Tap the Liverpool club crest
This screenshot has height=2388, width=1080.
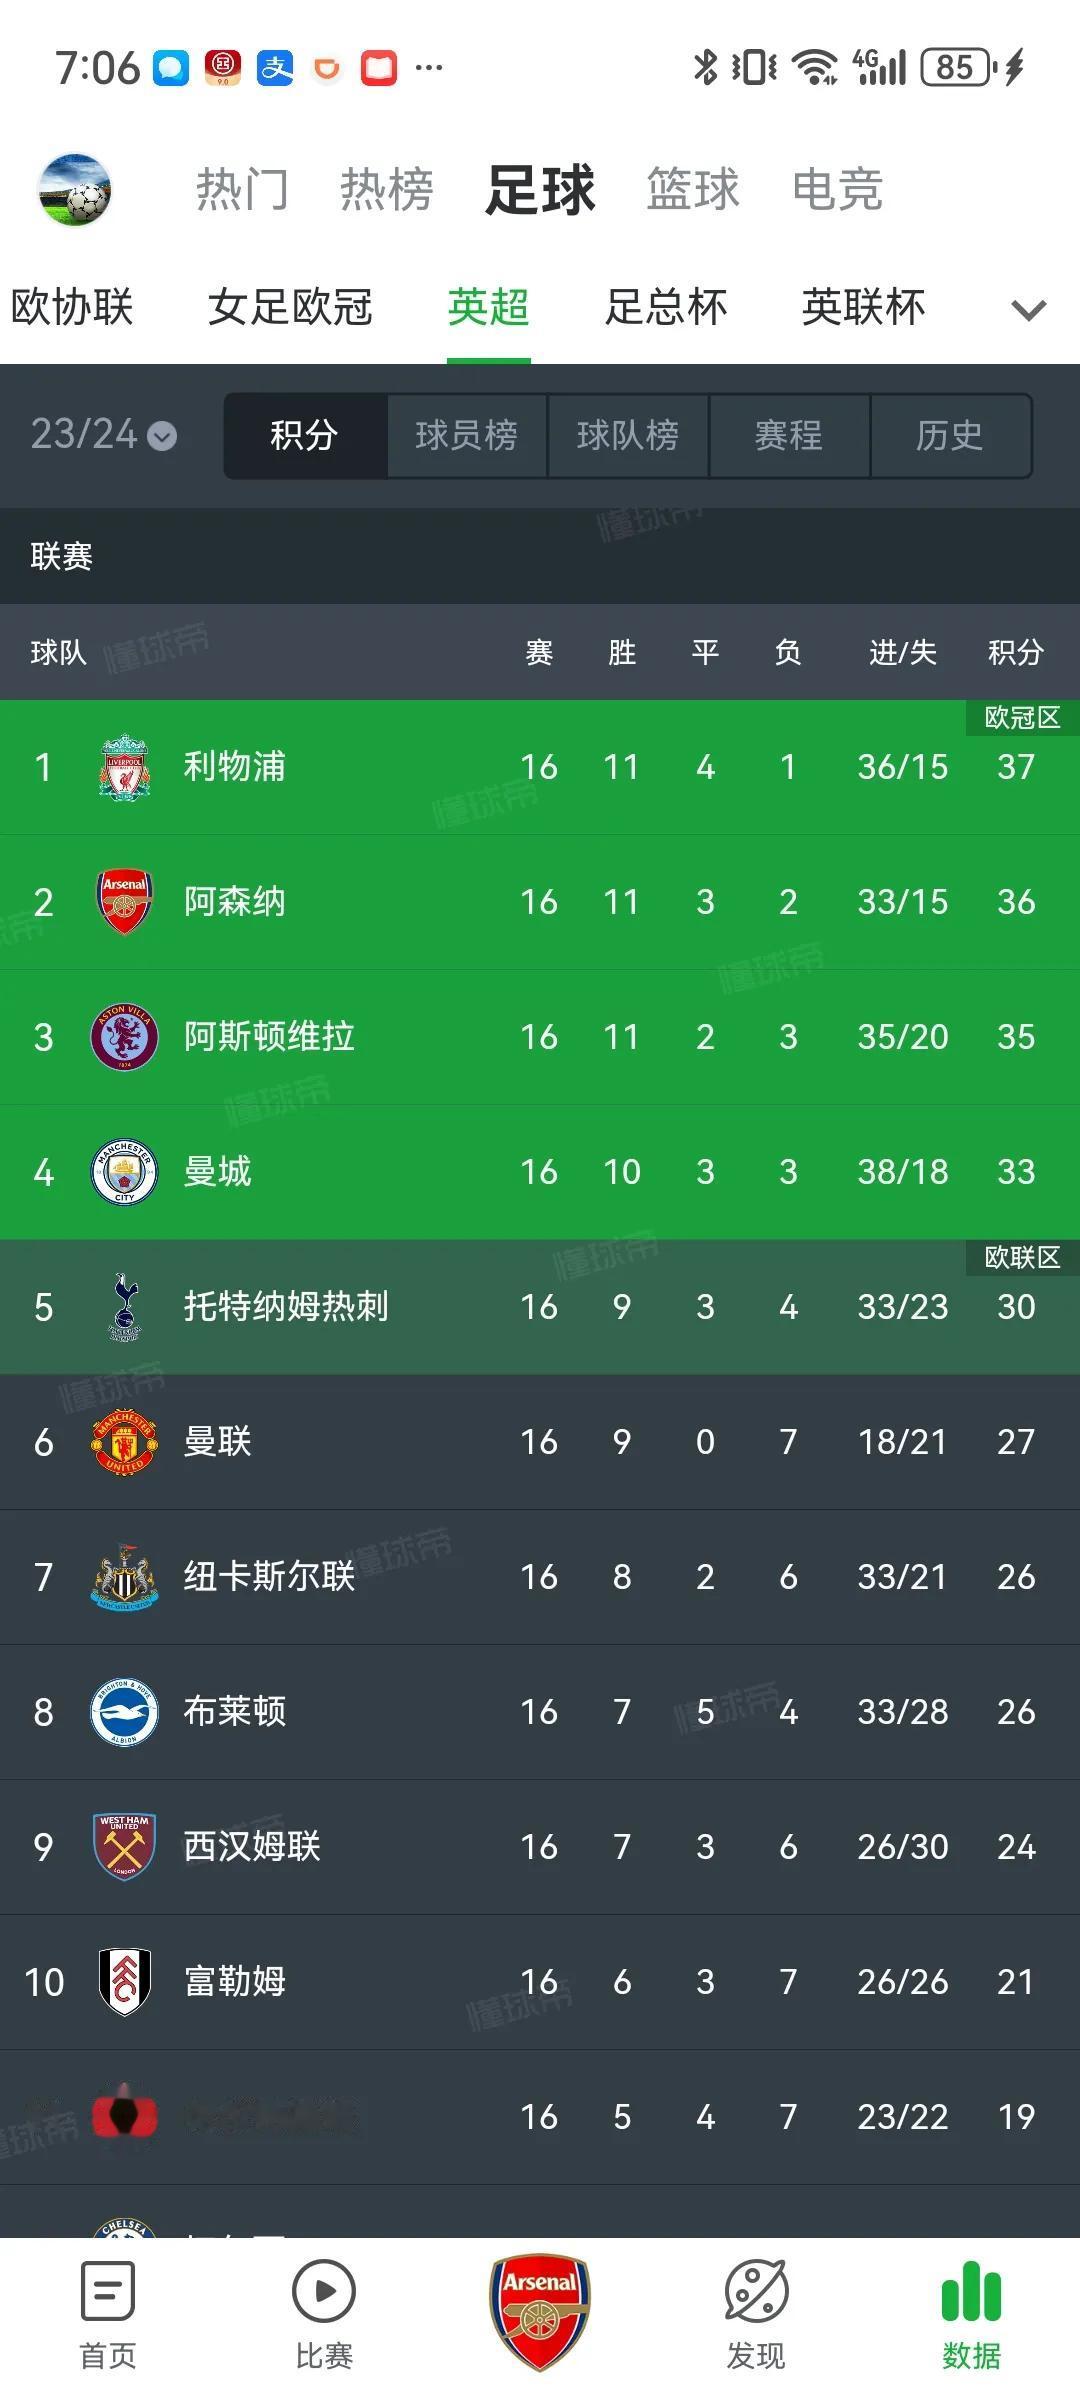(122, 767)
